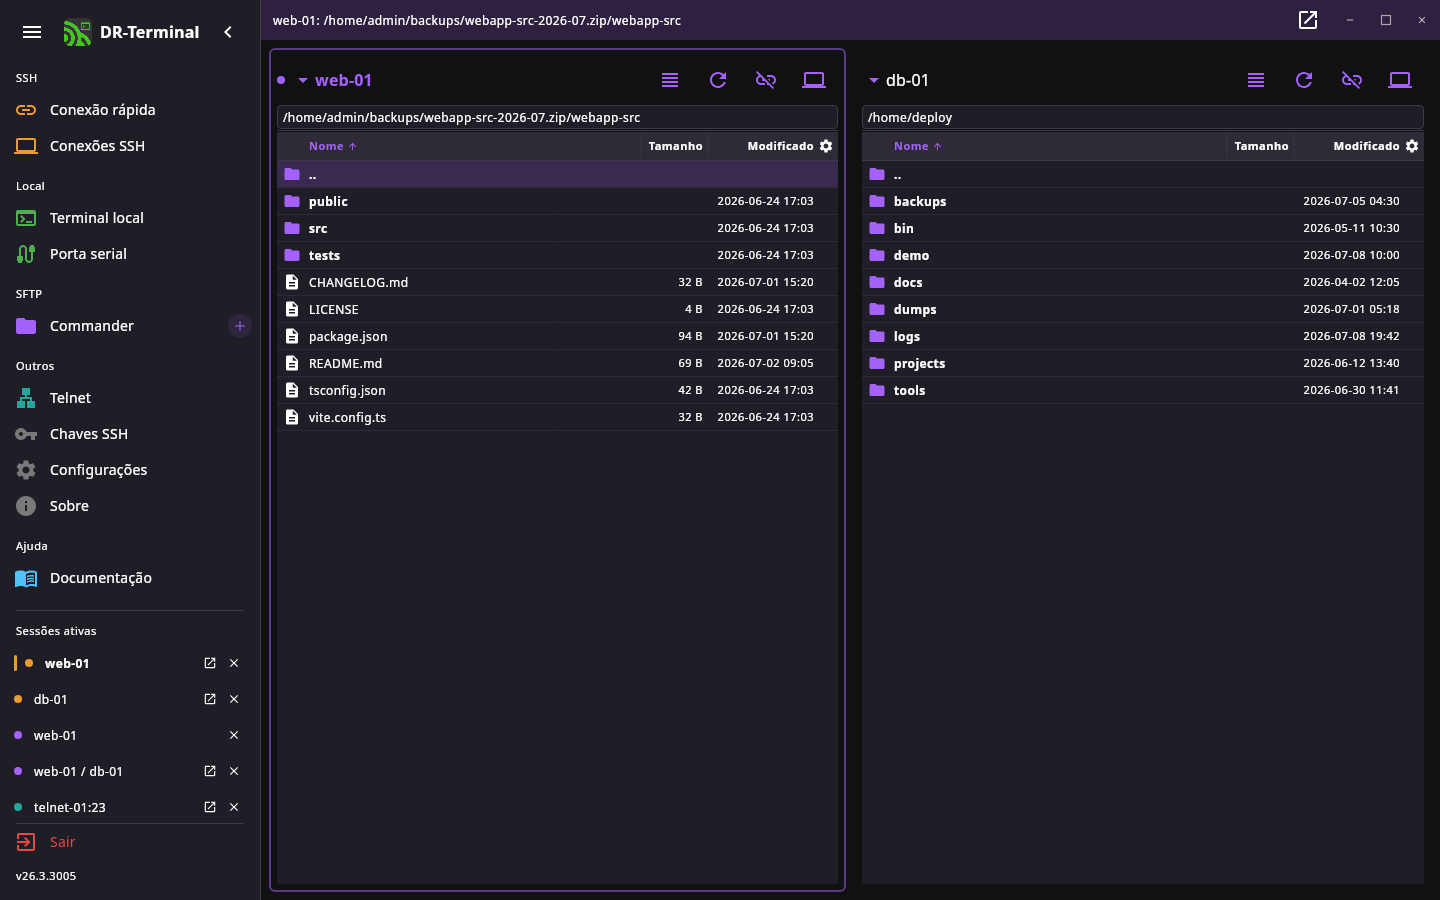The image size is (1440, 900).
Task: Click the Sair logout button
Action: click(129, 842)
